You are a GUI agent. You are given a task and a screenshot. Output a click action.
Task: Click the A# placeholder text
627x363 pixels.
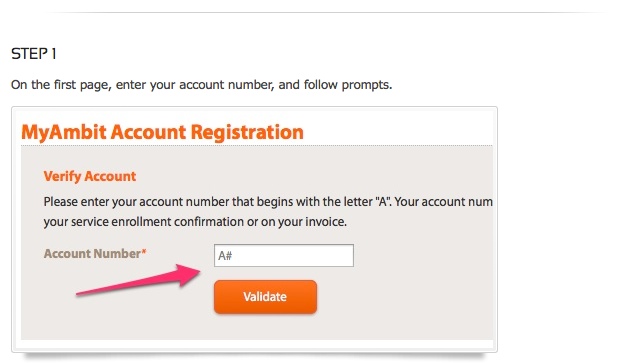(225, 256)
